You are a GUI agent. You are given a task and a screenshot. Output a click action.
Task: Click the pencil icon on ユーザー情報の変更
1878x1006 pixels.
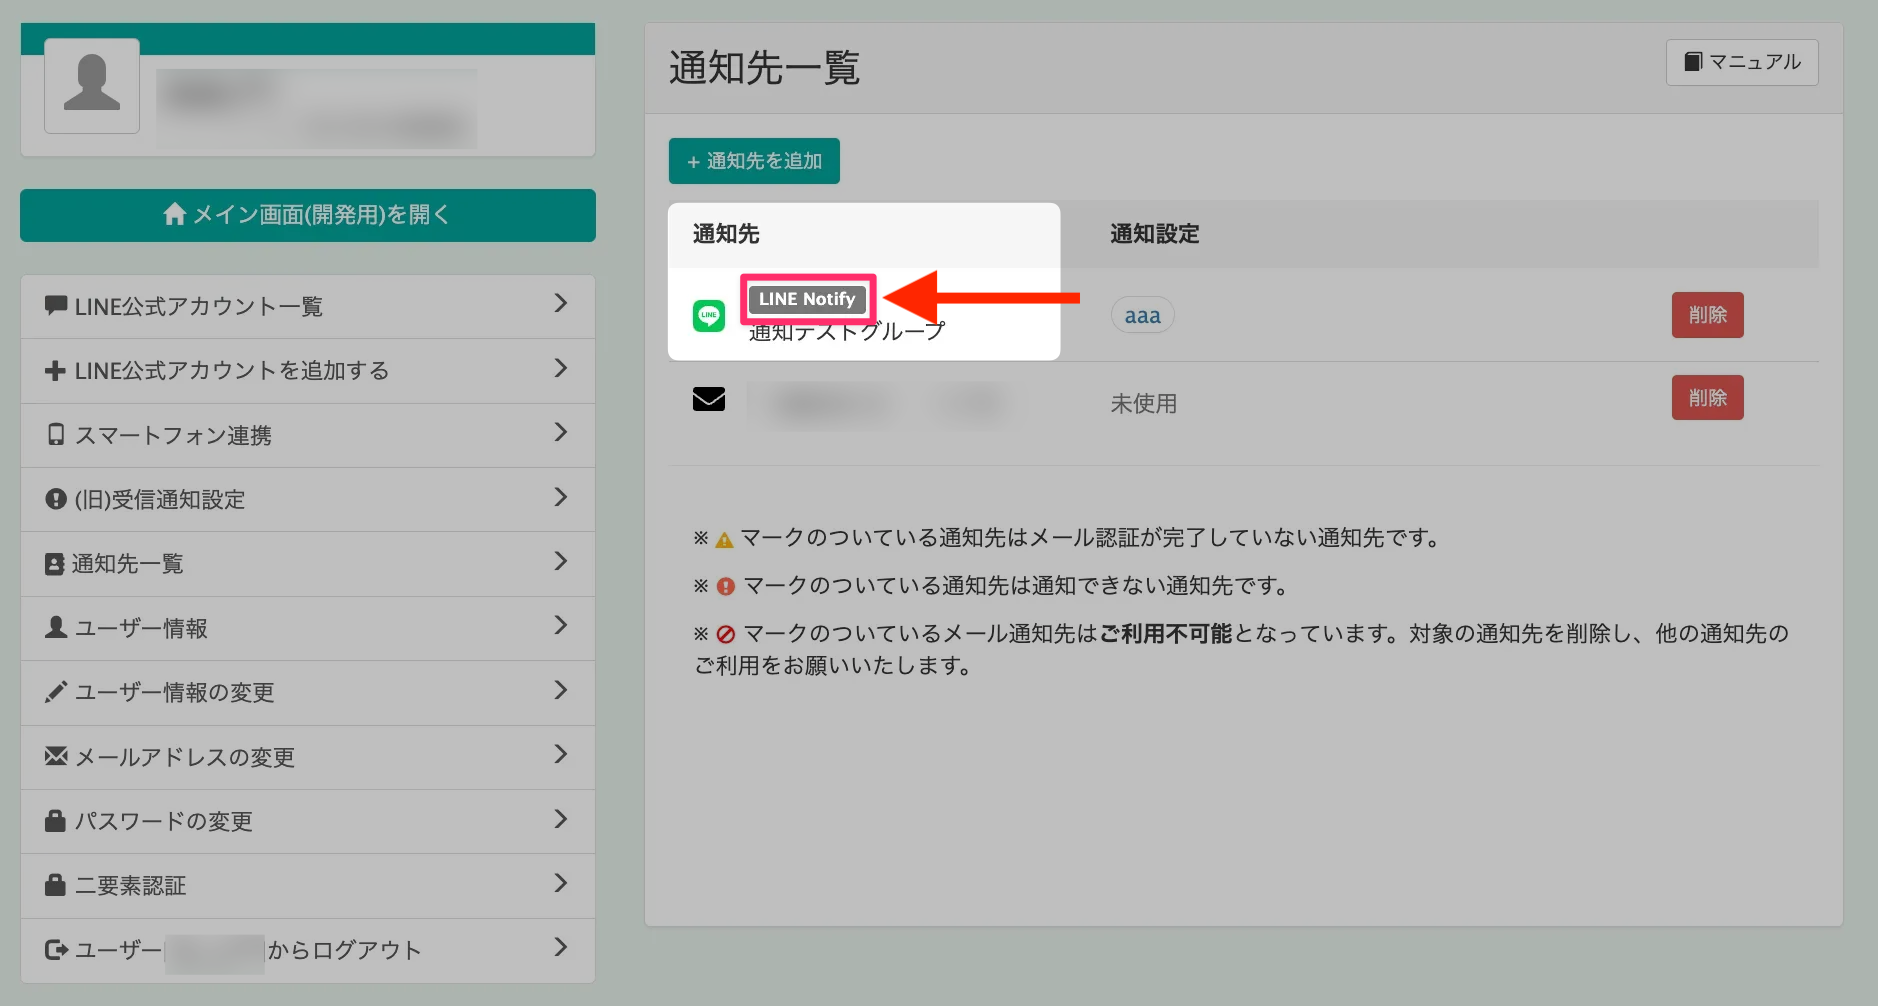click(55, 692)
